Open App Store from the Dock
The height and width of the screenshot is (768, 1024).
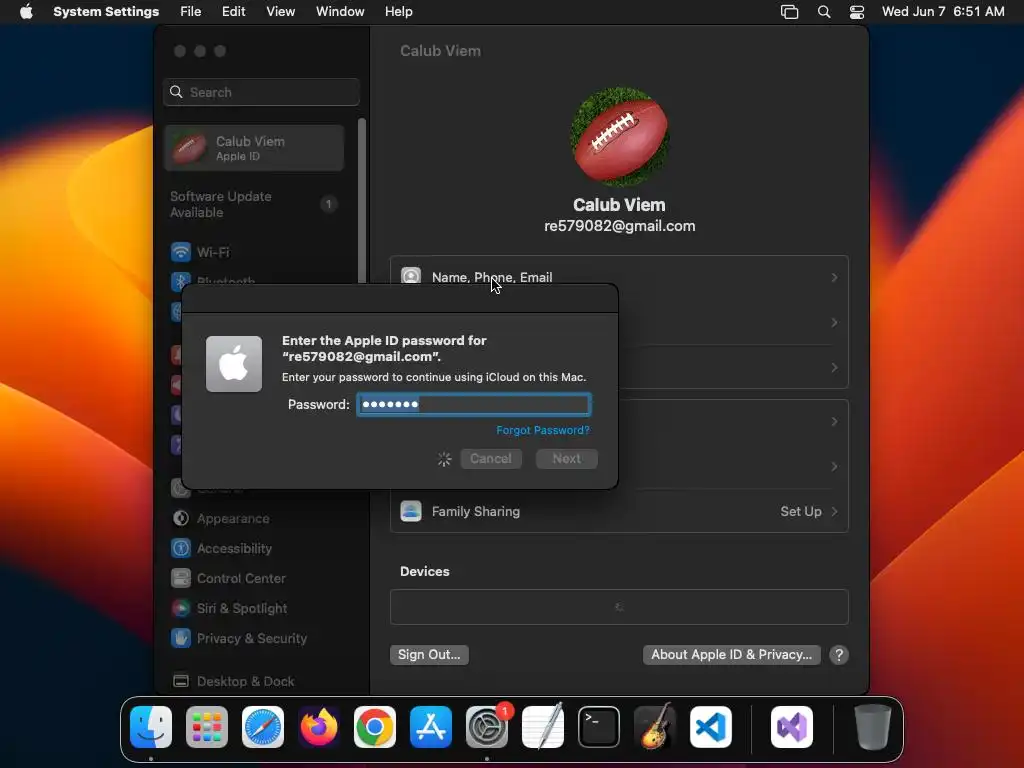pos(431,727)
